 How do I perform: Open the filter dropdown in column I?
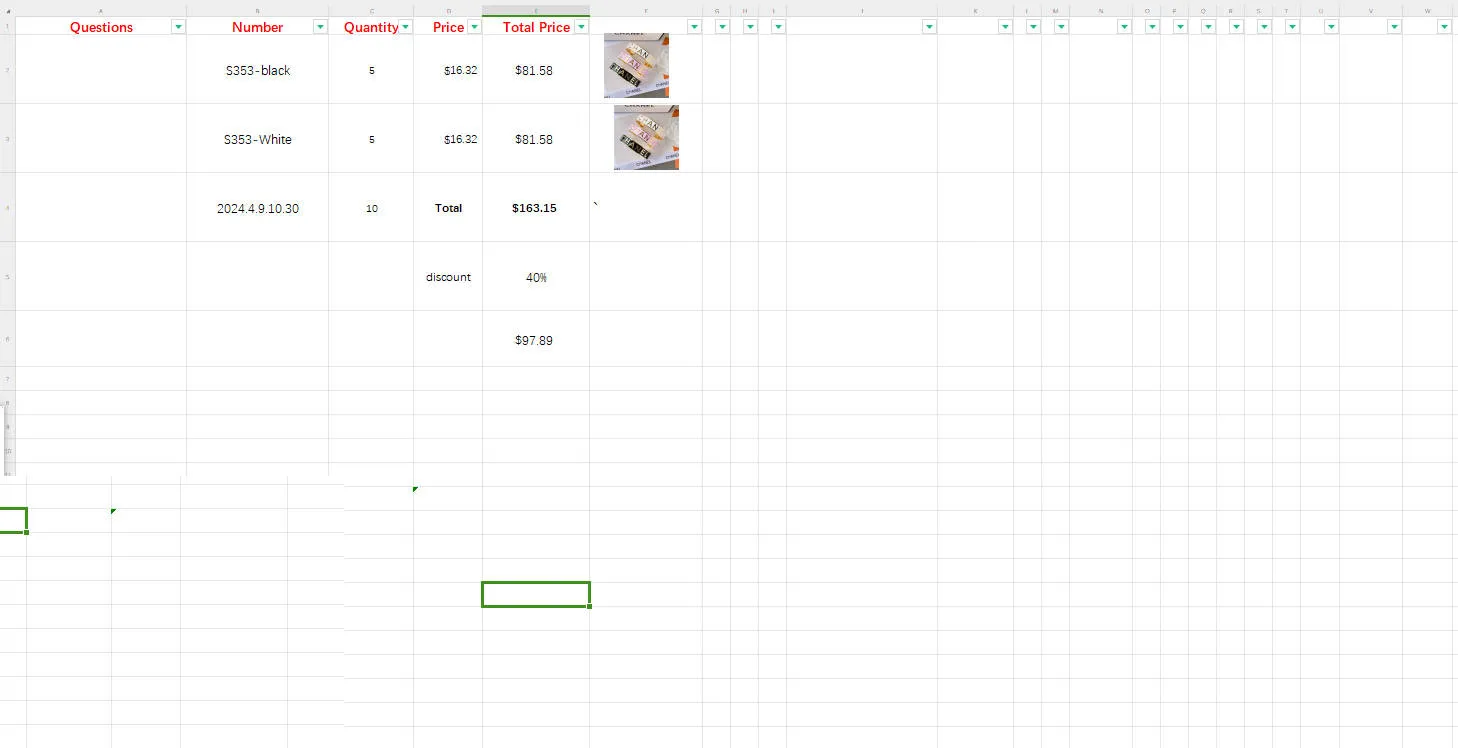click(778, 27)
